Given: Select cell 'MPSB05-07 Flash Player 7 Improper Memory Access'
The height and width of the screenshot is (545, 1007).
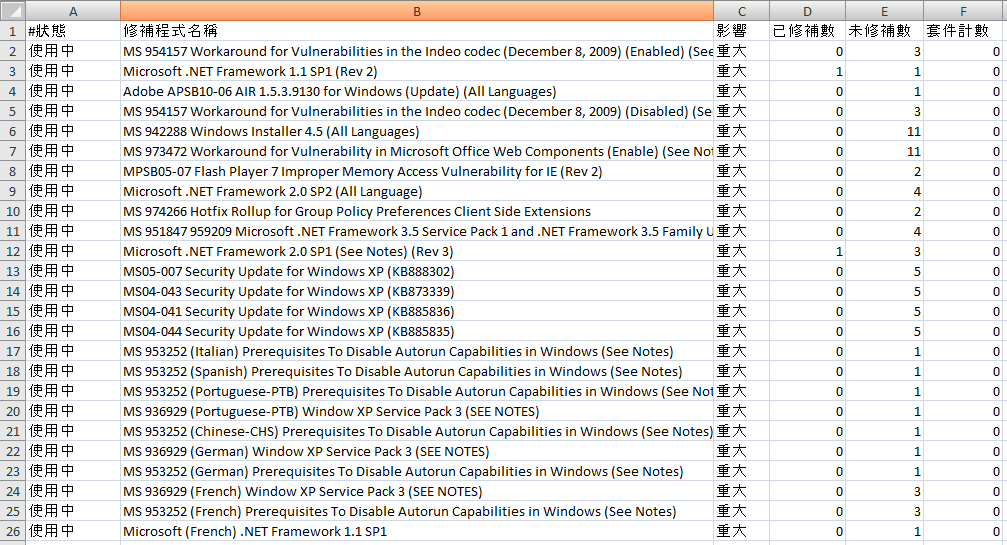Looking at the screenshot, I should pos(417,171).
